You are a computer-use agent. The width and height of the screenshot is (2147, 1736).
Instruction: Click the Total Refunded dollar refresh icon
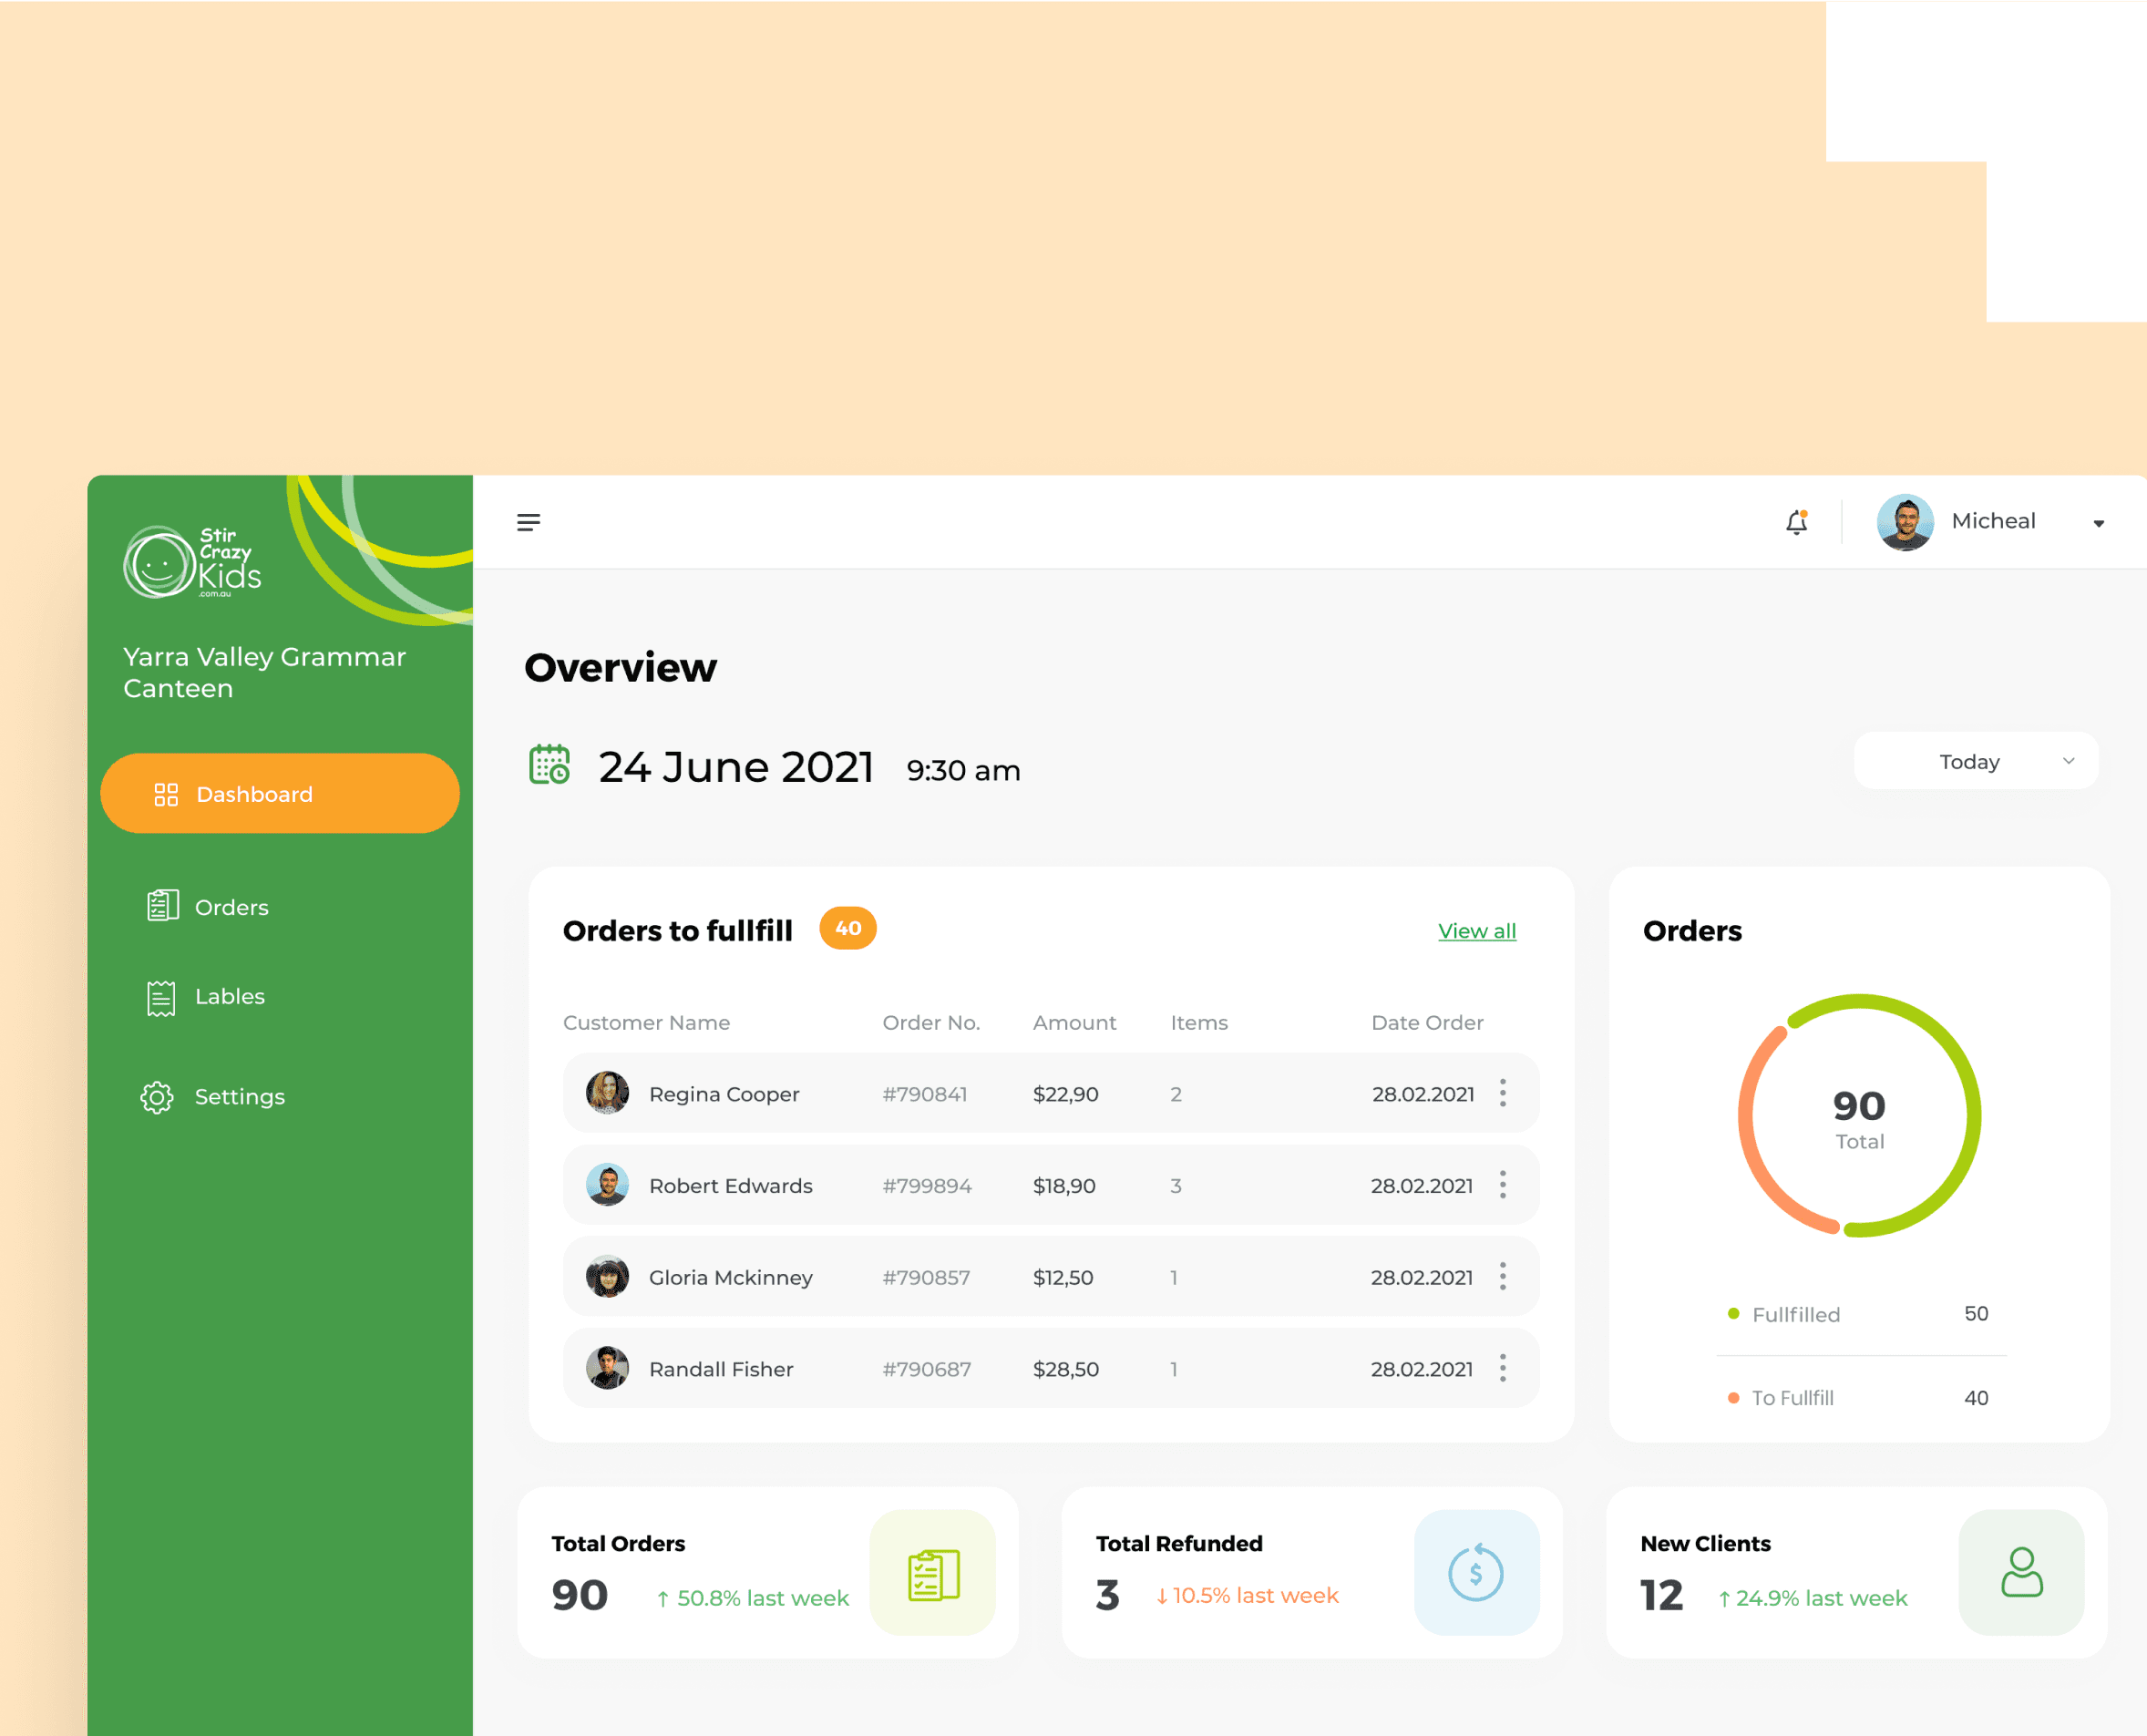pyautogui.click(x=1477, y=1572)
